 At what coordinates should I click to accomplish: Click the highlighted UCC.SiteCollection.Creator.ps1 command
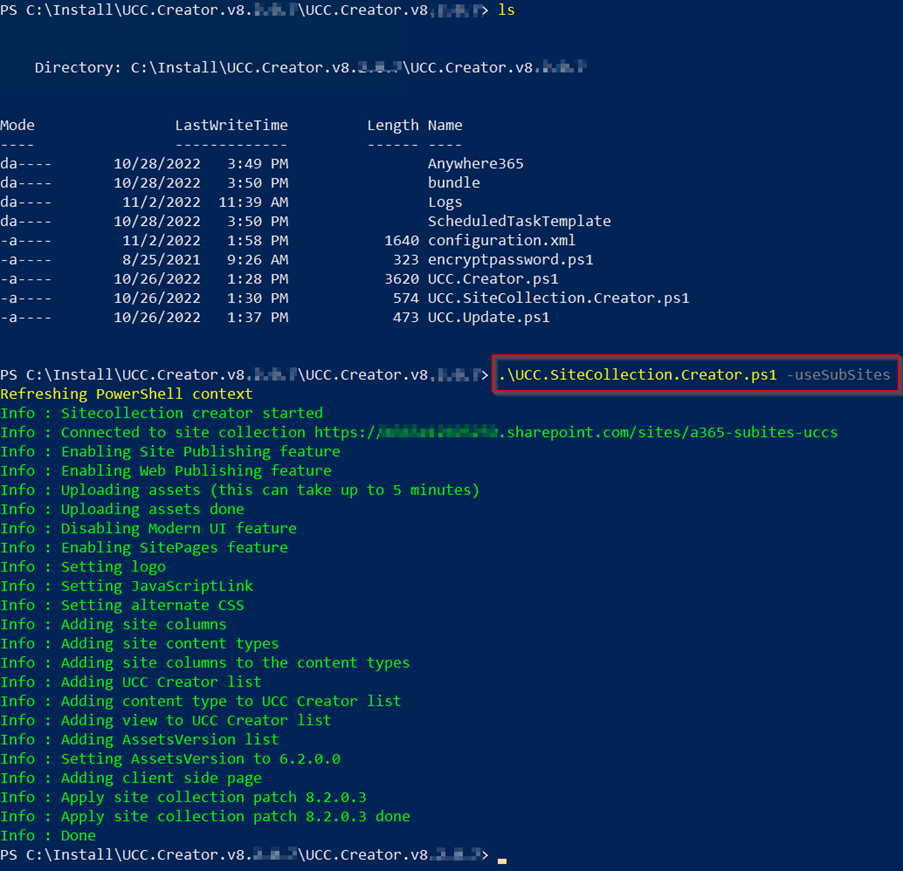[x=638, y=374]
